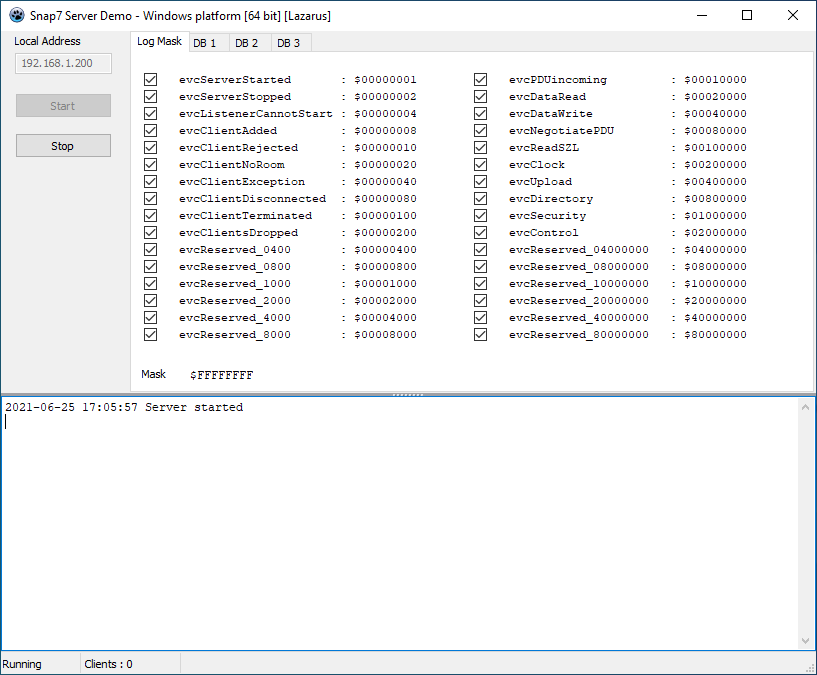Click the Running status bar entry
This screenshot has height=675, width=817.
(x=22, y=664)
